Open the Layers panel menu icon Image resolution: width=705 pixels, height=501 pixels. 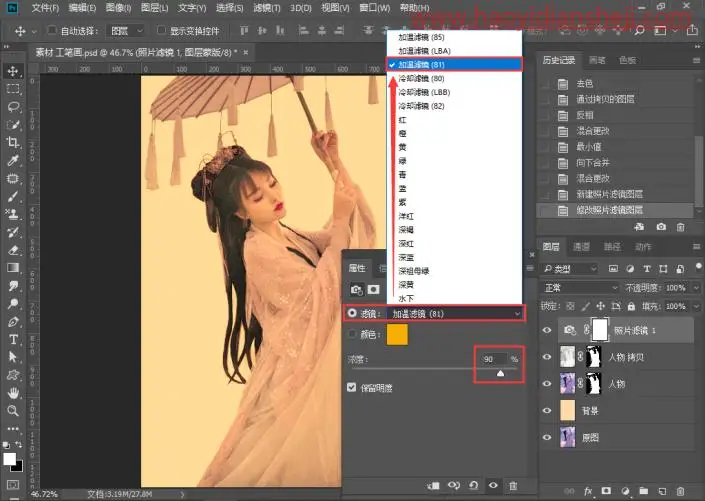click(696, 247)
